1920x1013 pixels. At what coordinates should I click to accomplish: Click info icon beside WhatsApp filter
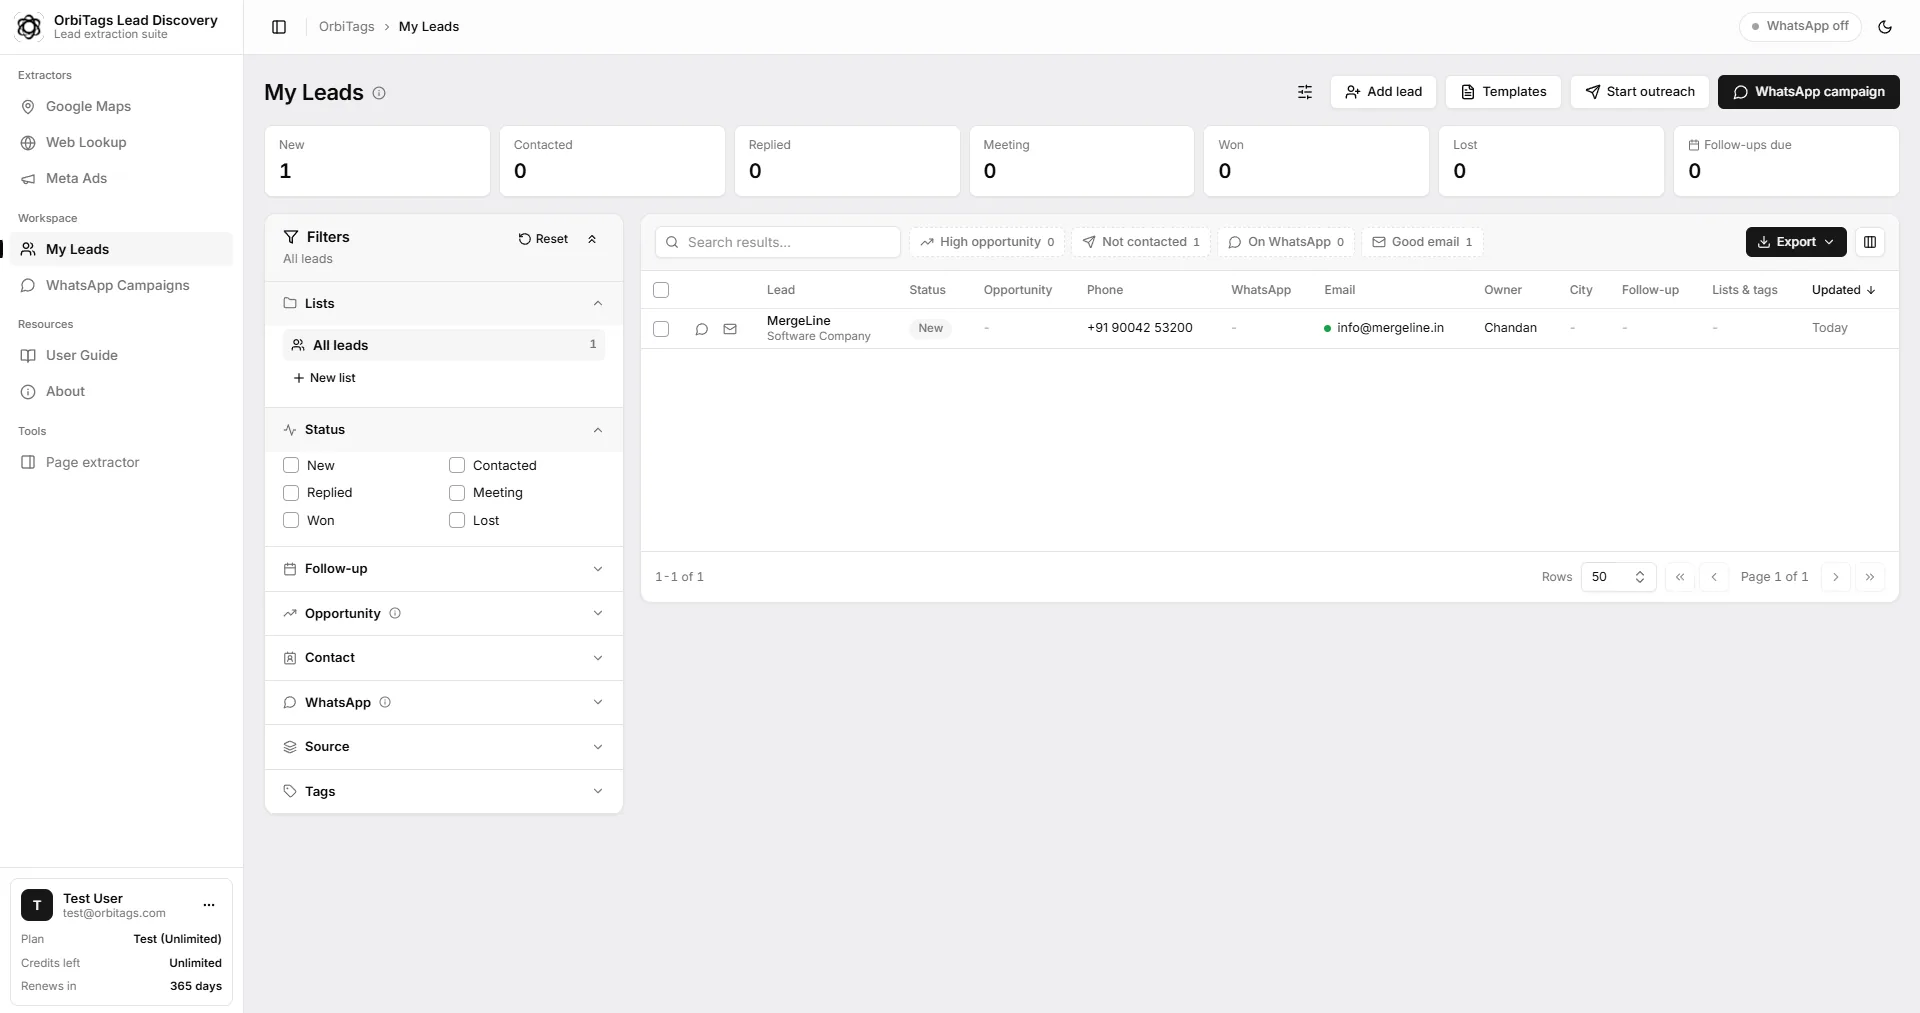pyautogui.click(x=385, y=702)
